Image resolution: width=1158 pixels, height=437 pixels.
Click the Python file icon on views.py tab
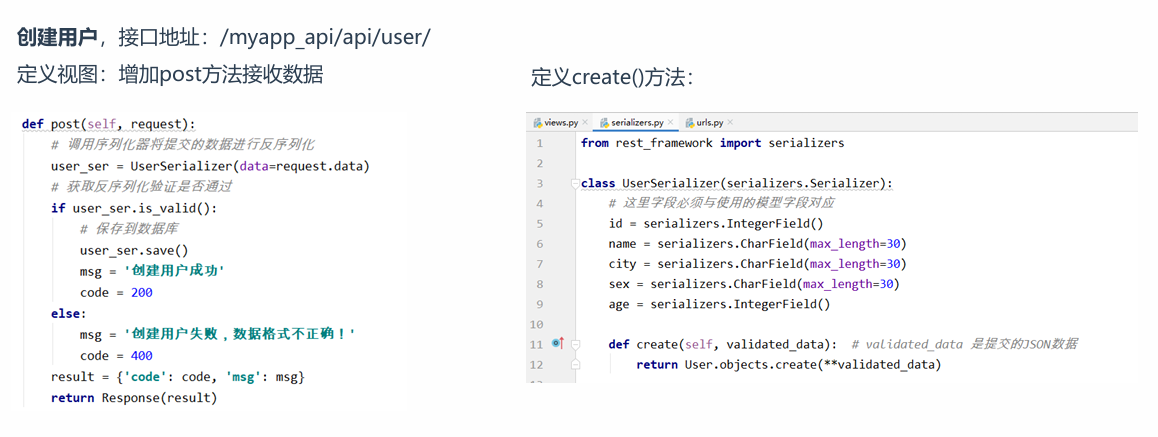(x=538, y=123)
